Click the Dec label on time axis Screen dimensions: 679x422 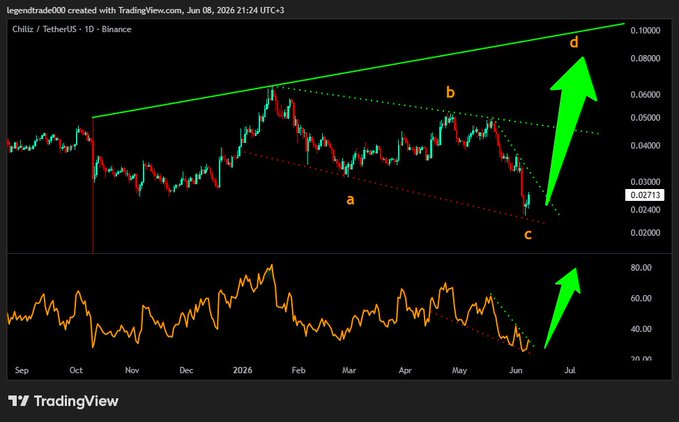(186, 370)
